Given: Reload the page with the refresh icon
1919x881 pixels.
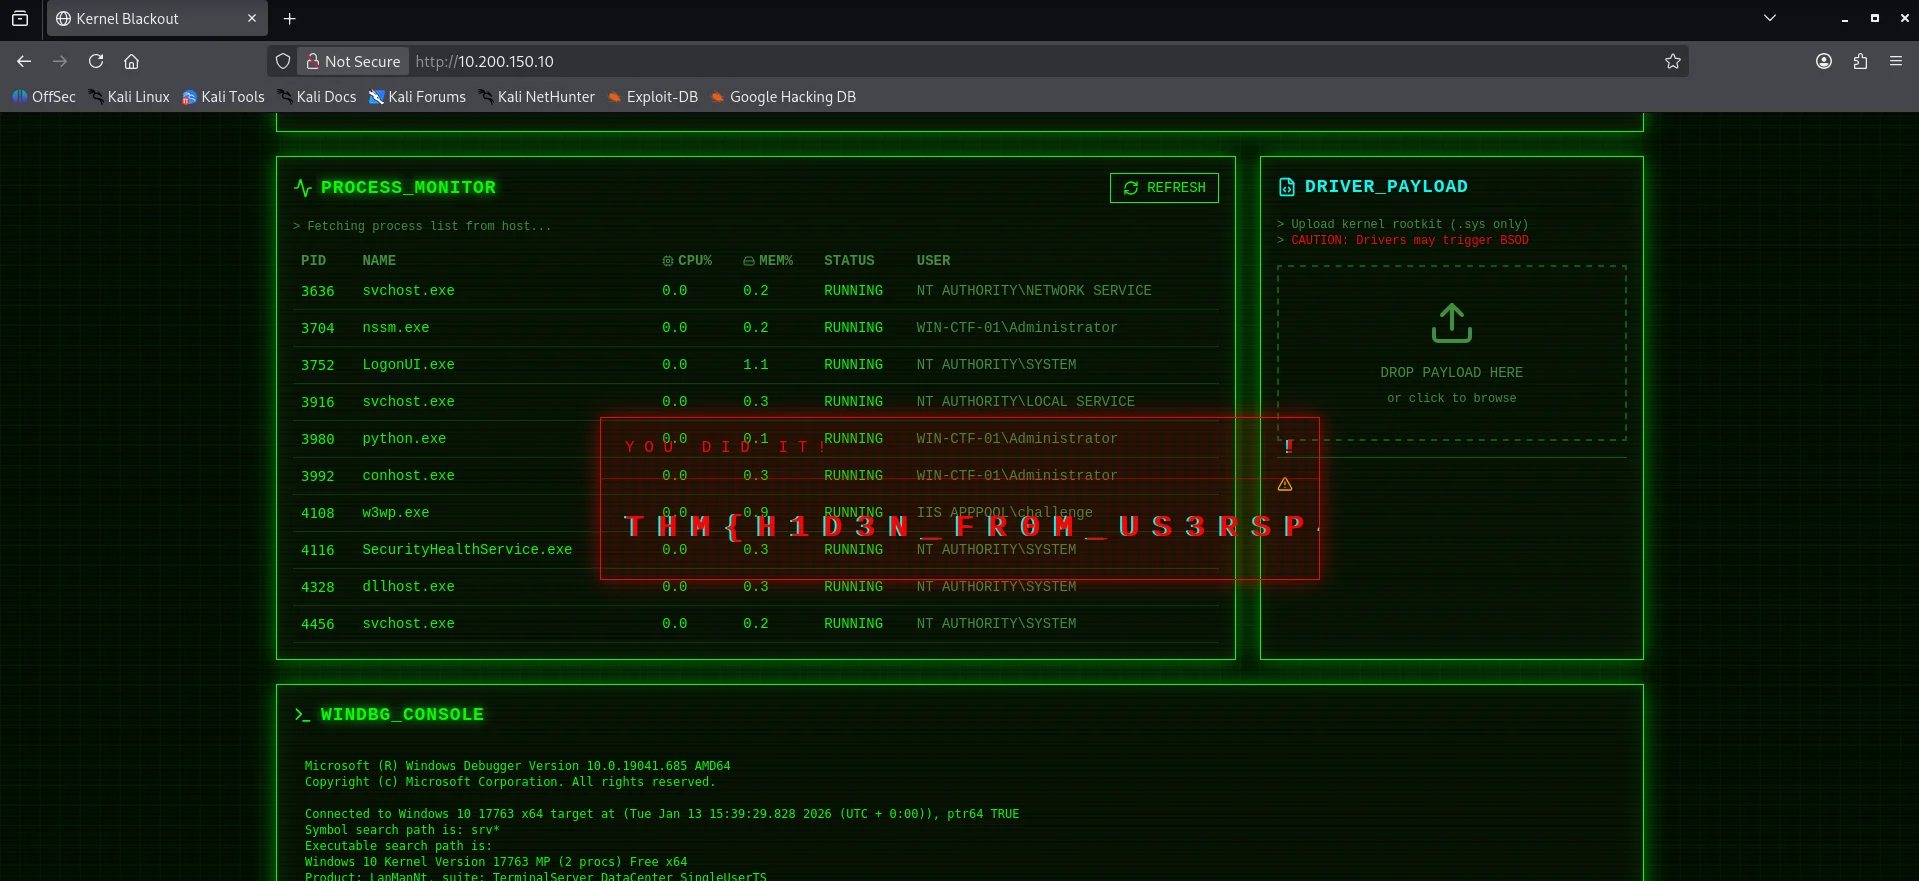Looking at the screenshot, I should coord(96,61).
